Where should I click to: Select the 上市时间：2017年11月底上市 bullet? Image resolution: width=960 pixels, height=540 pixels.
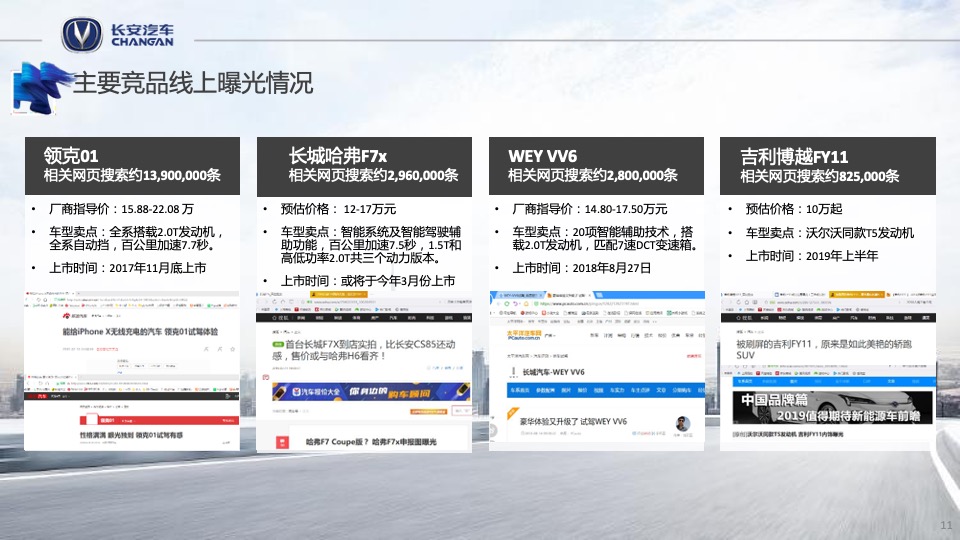[x=127, y=268]
